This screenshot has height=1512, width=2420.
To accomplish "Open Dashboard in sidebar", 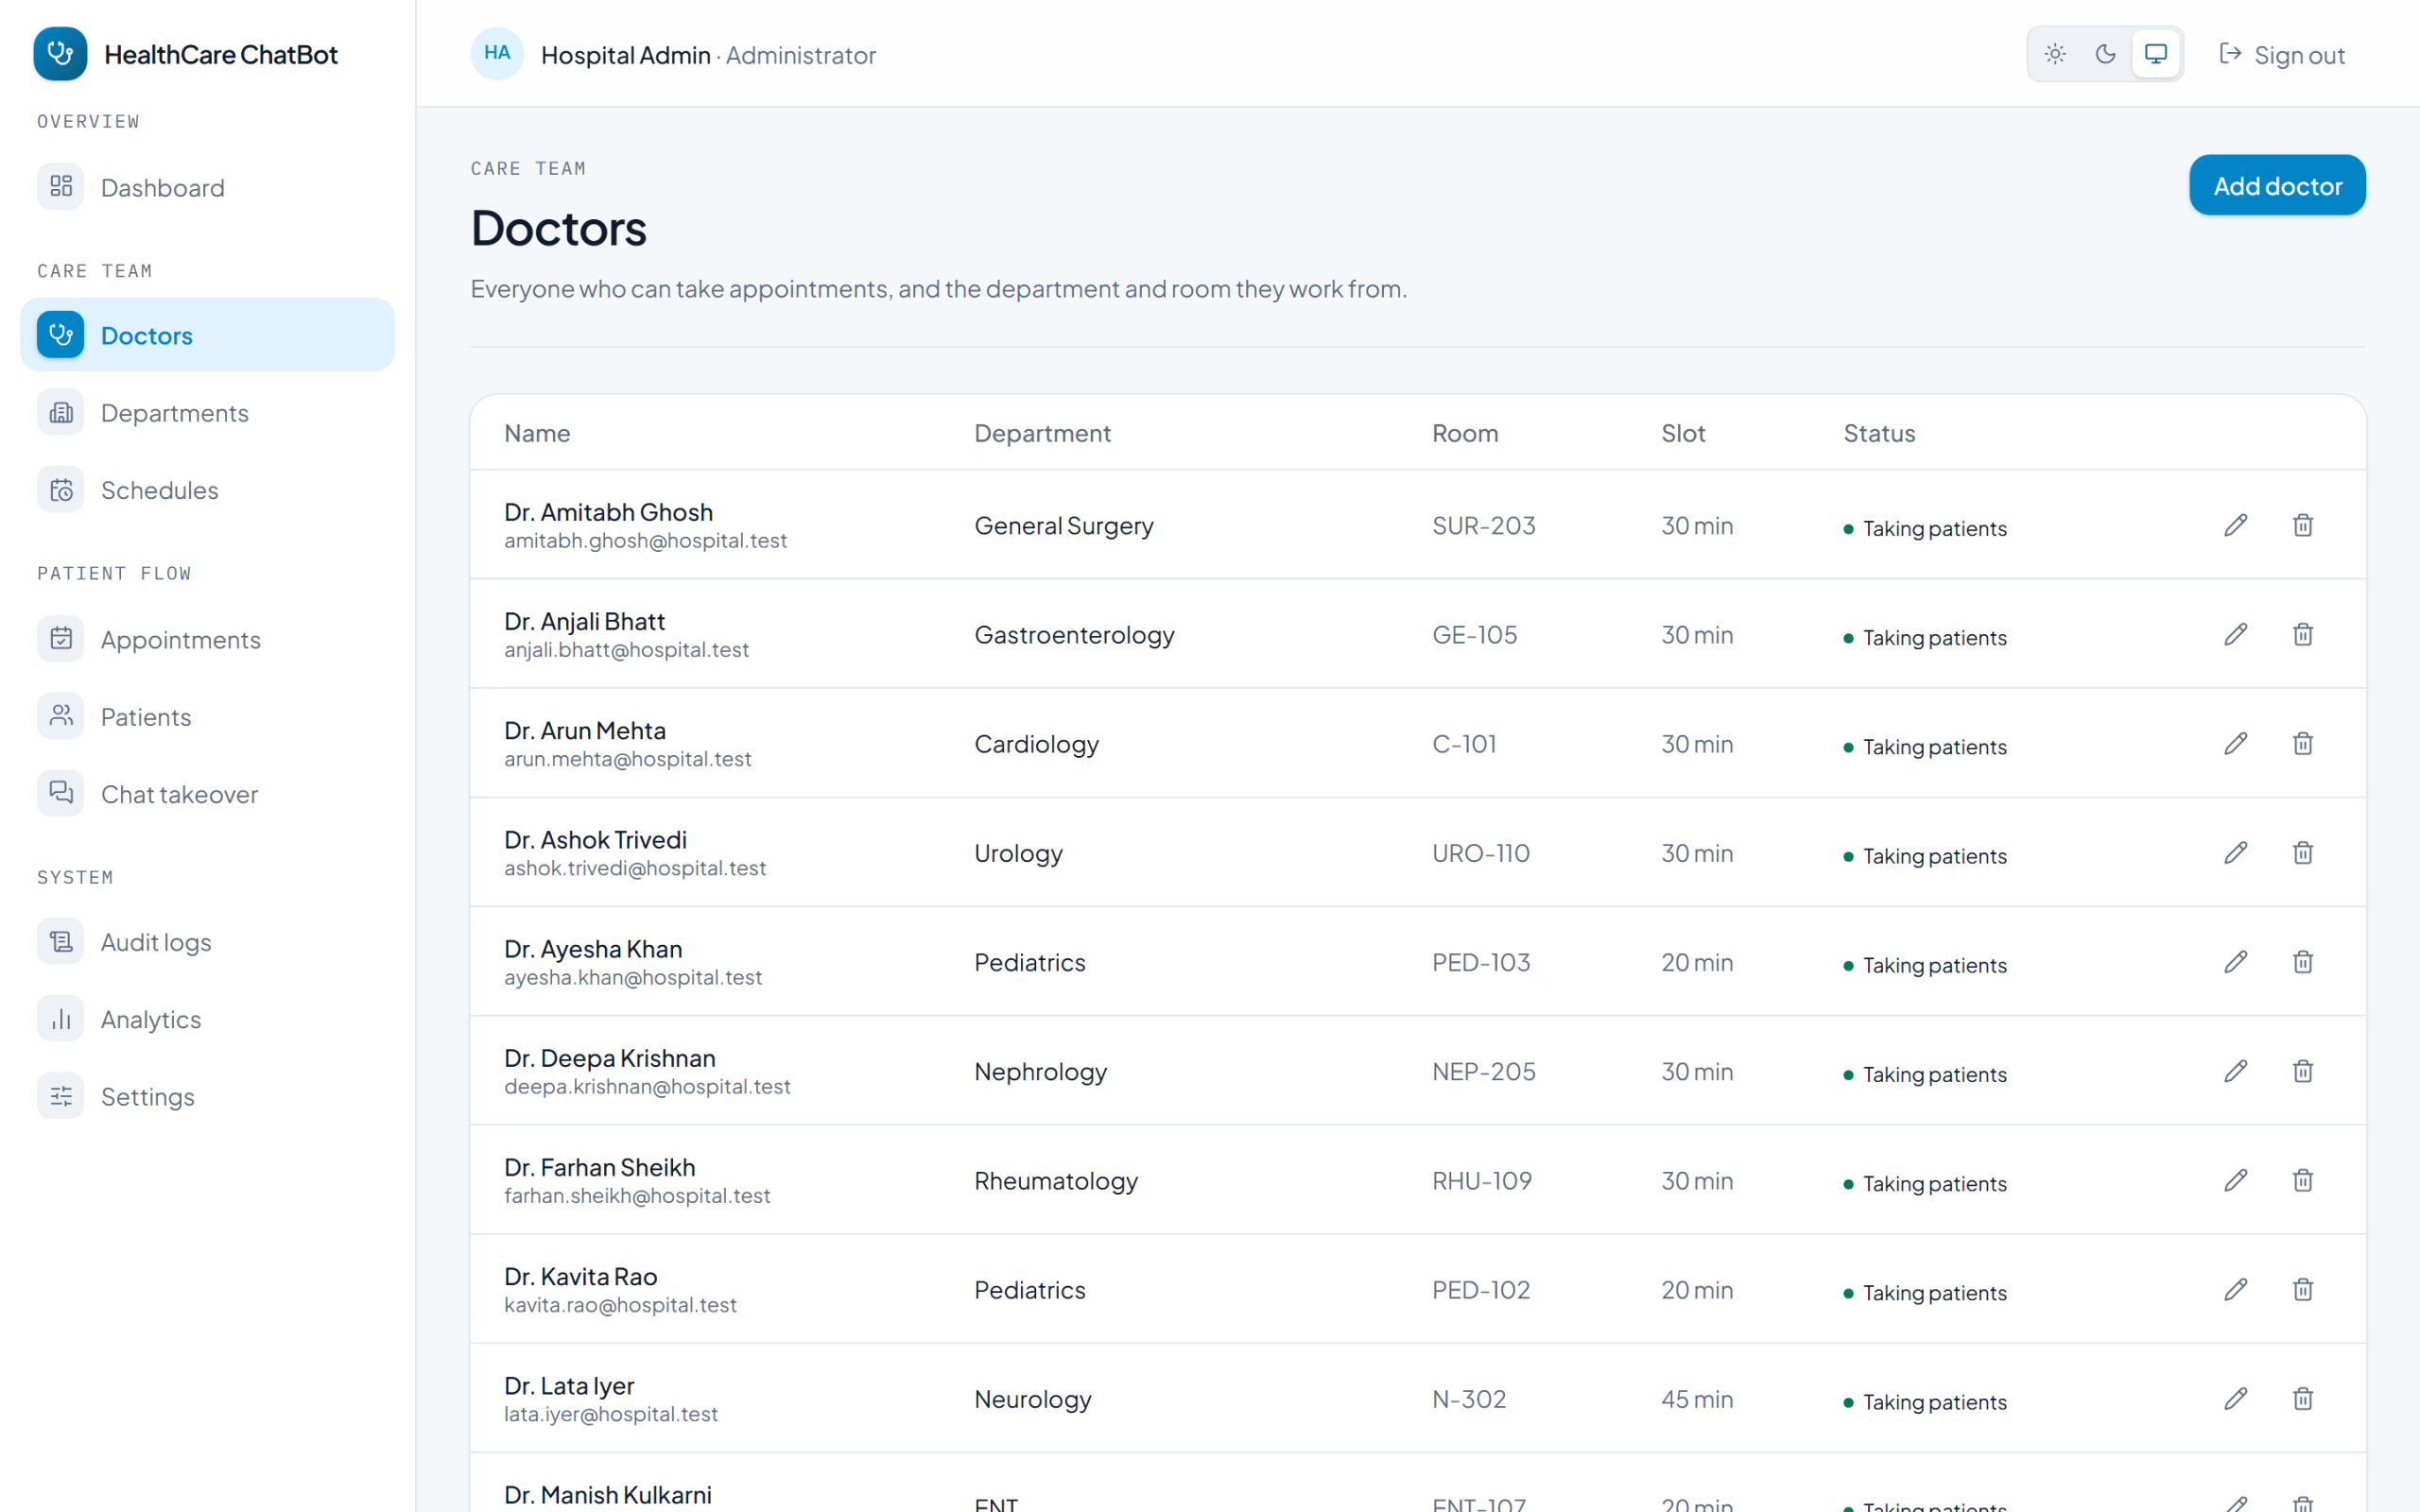I will point(207,187).
